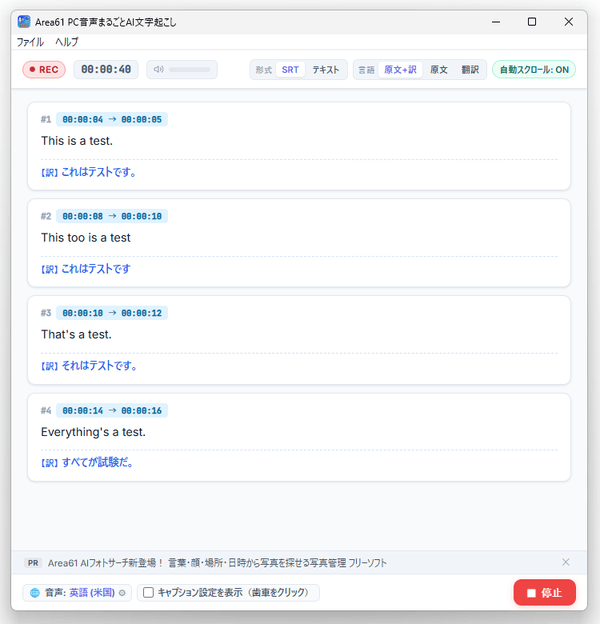Dismiss the PR banner with its X

565,562
